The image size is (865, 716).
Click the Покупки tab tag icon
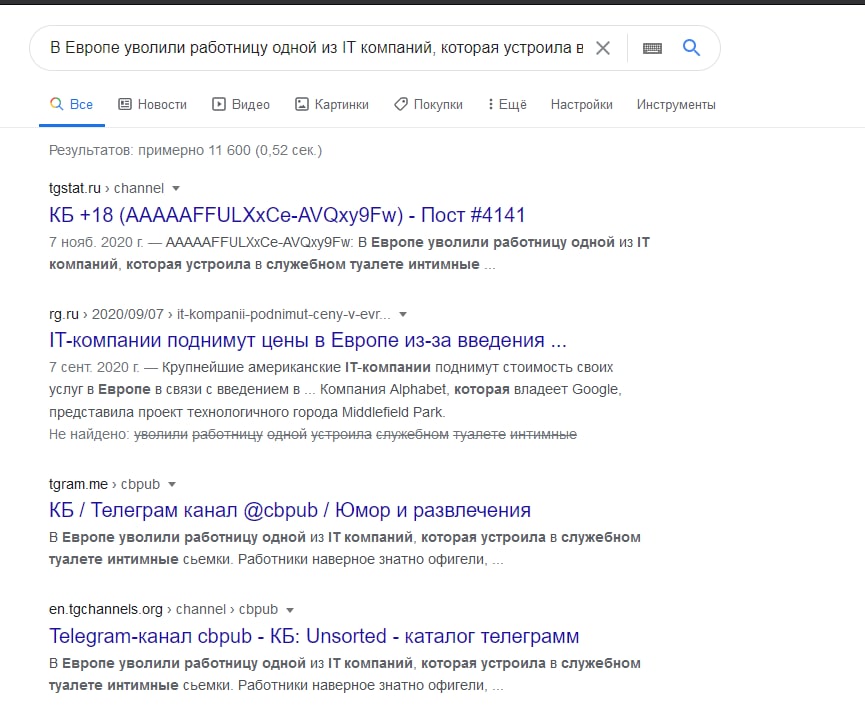[401, 104]
